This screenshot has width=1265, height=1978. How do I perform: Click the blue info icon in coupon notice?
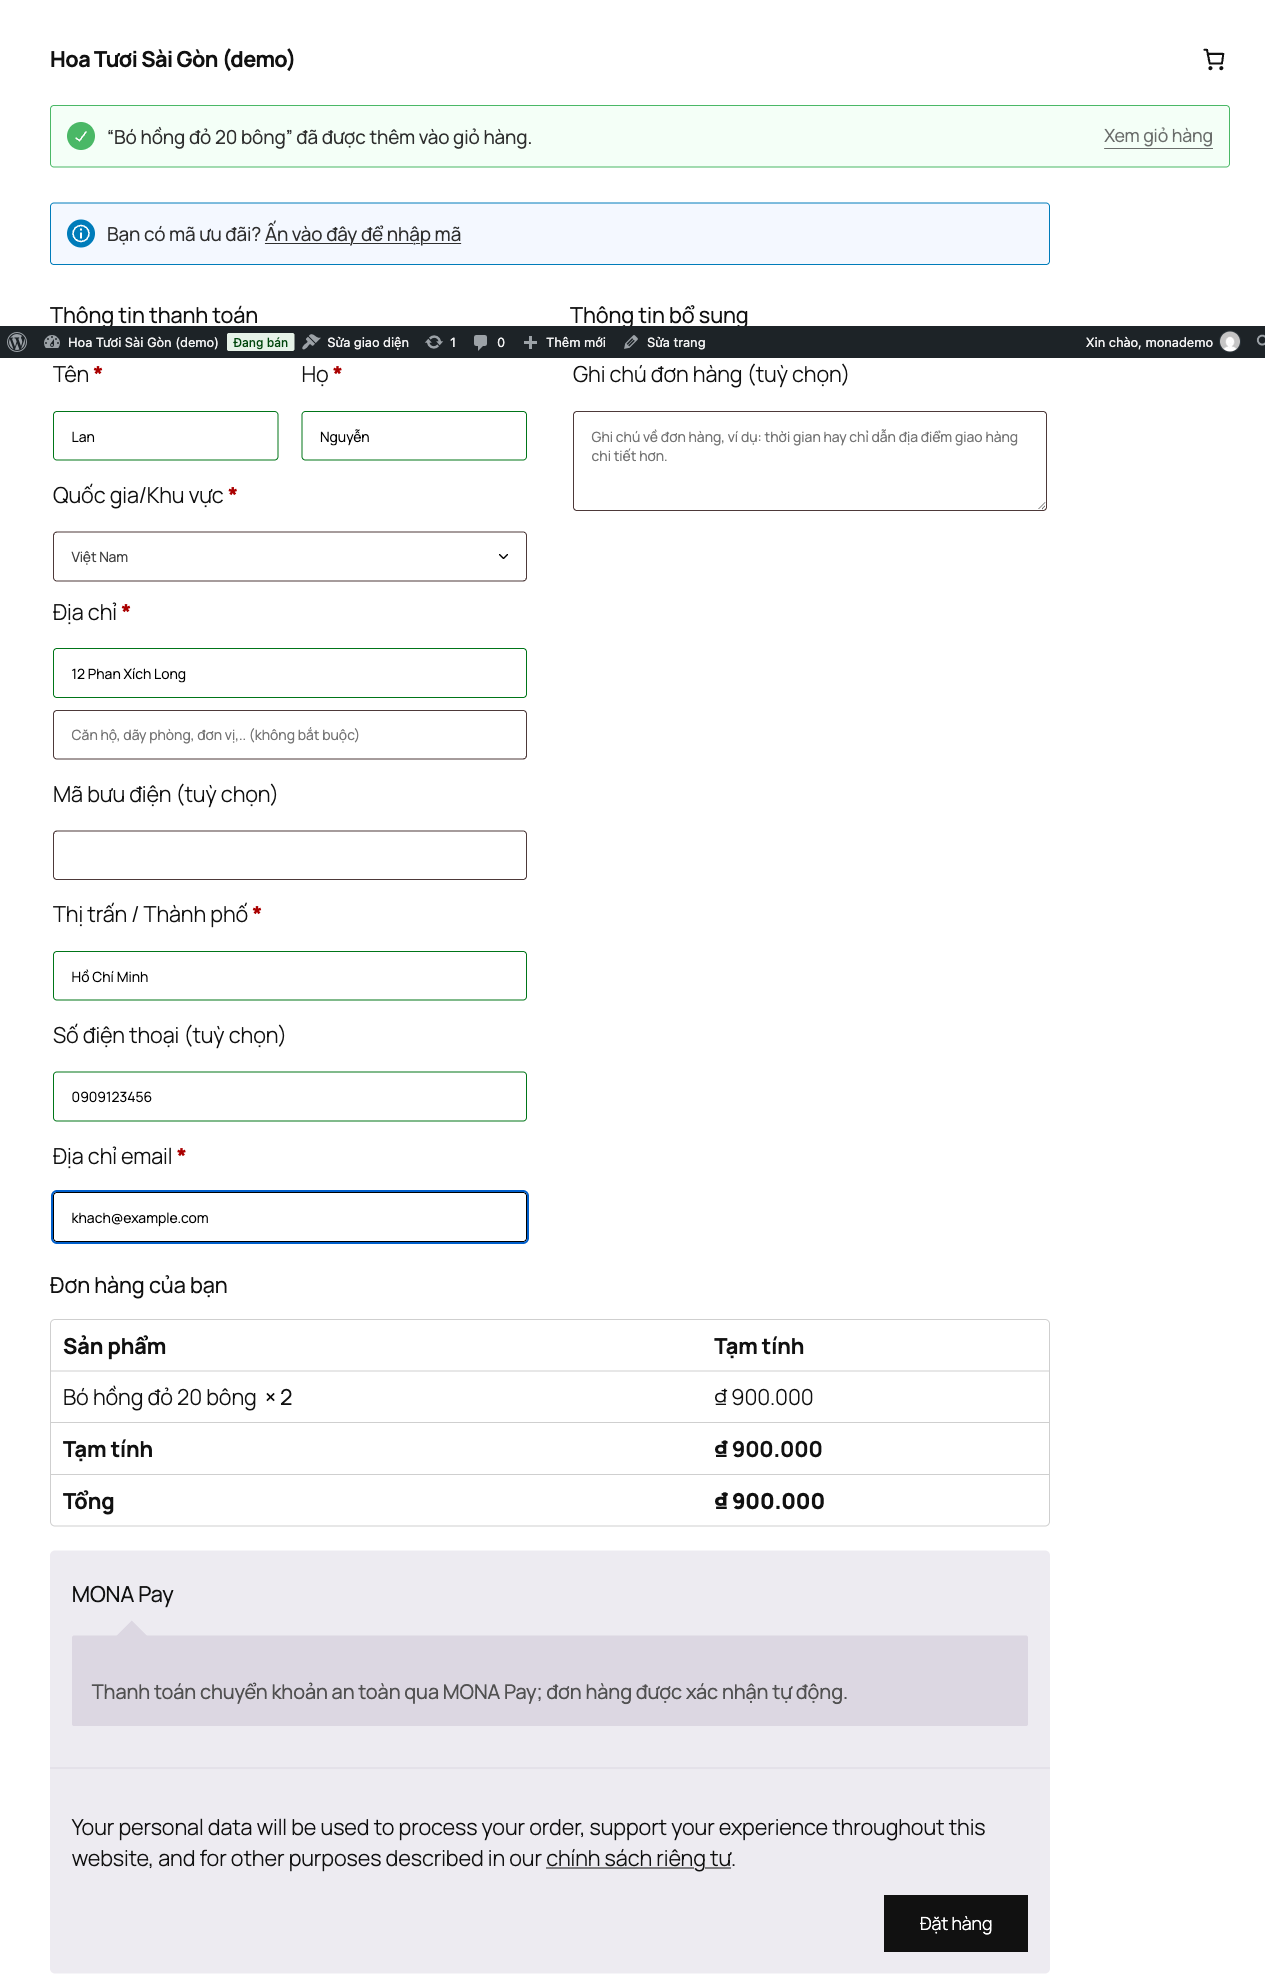coord(81,234)
